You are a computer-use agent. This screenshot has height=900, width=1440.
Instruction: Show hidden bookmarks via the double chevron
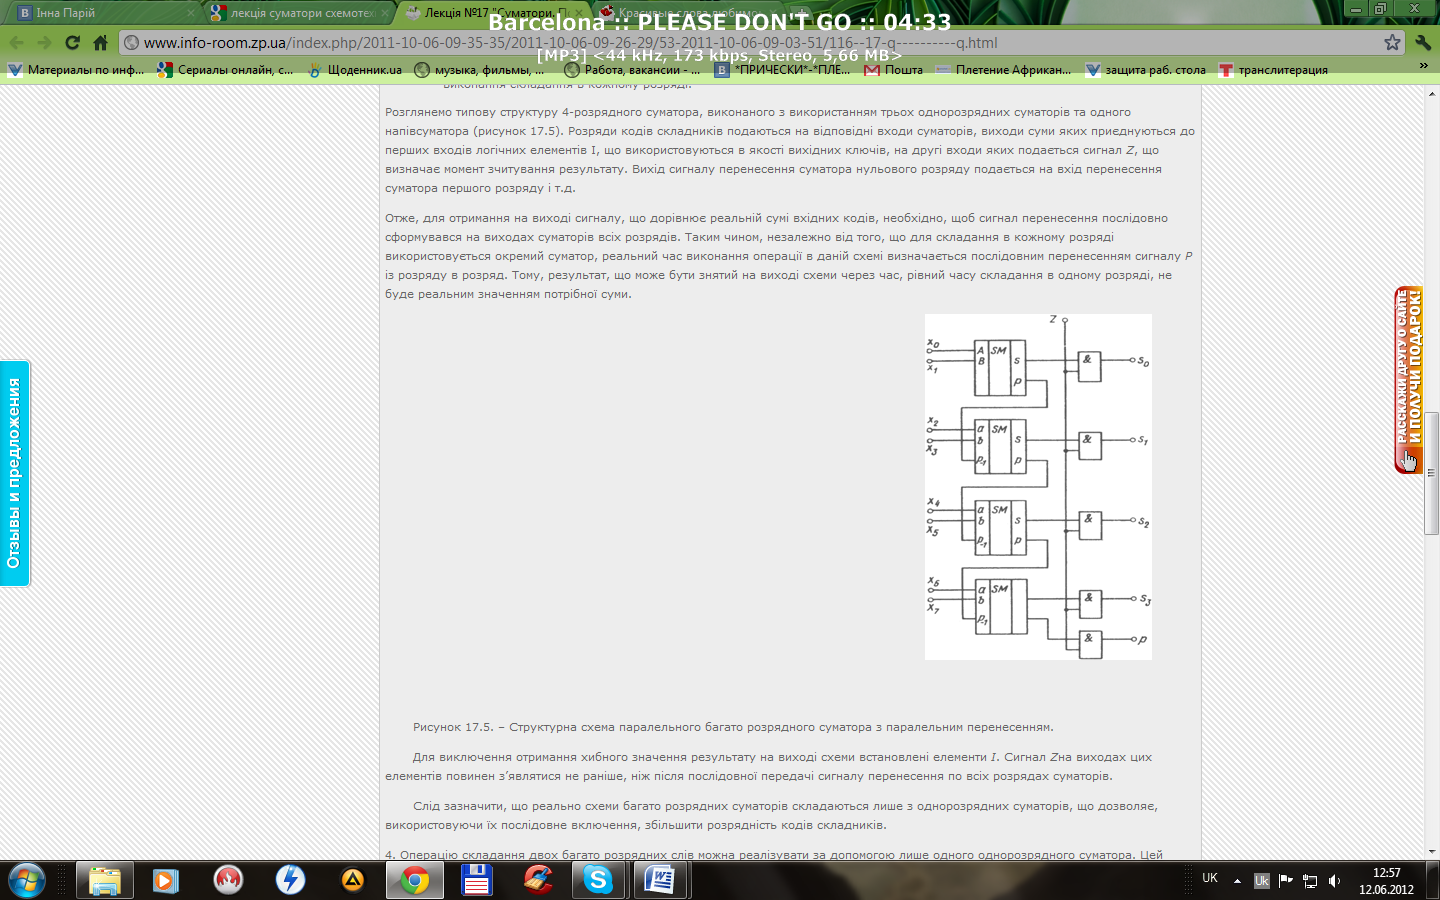[x=1423, y=66]
